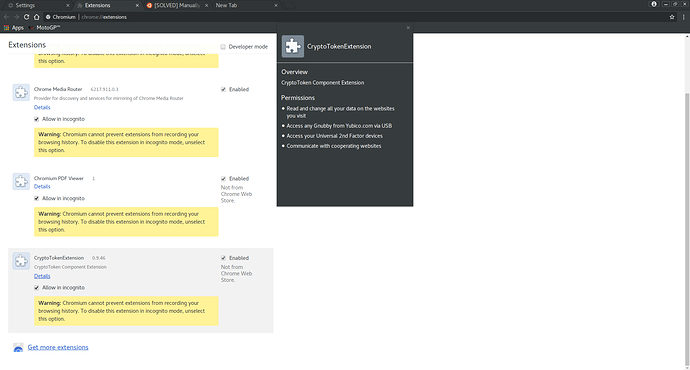
Task: Switch to the Settings tab
Action: point(37,5)
